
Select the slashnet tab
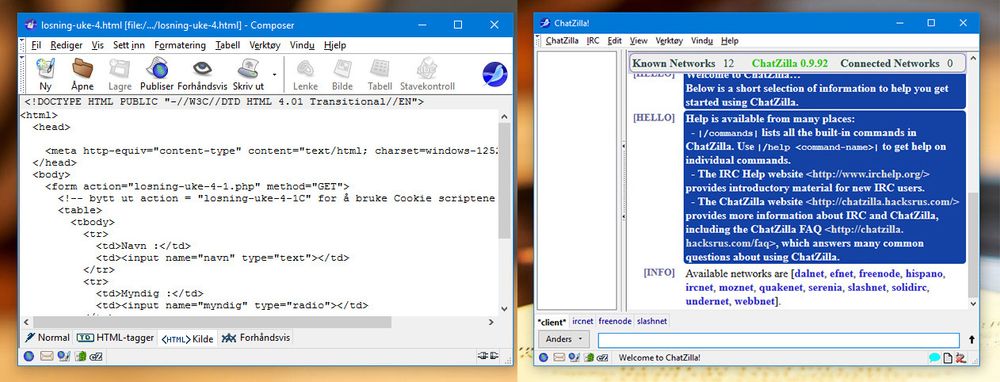click(652, 322)
